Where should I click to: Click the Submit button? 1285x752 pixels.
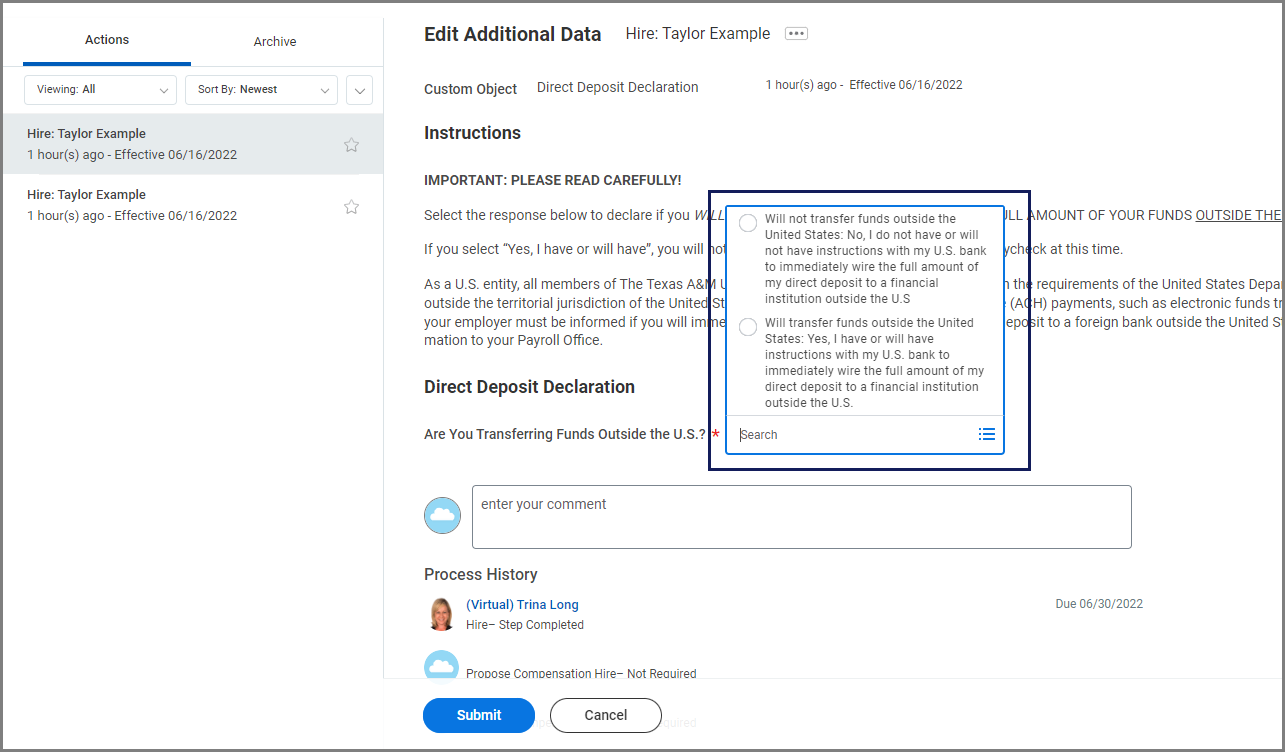pos(479,715)
